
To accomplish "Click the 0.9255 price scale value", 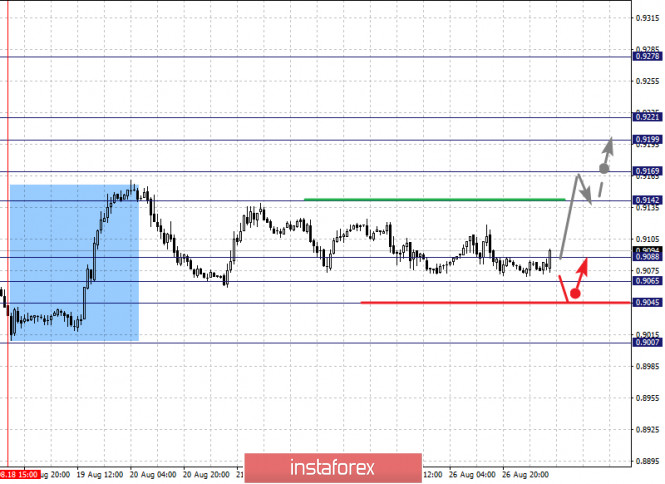I will click(648, 81).
